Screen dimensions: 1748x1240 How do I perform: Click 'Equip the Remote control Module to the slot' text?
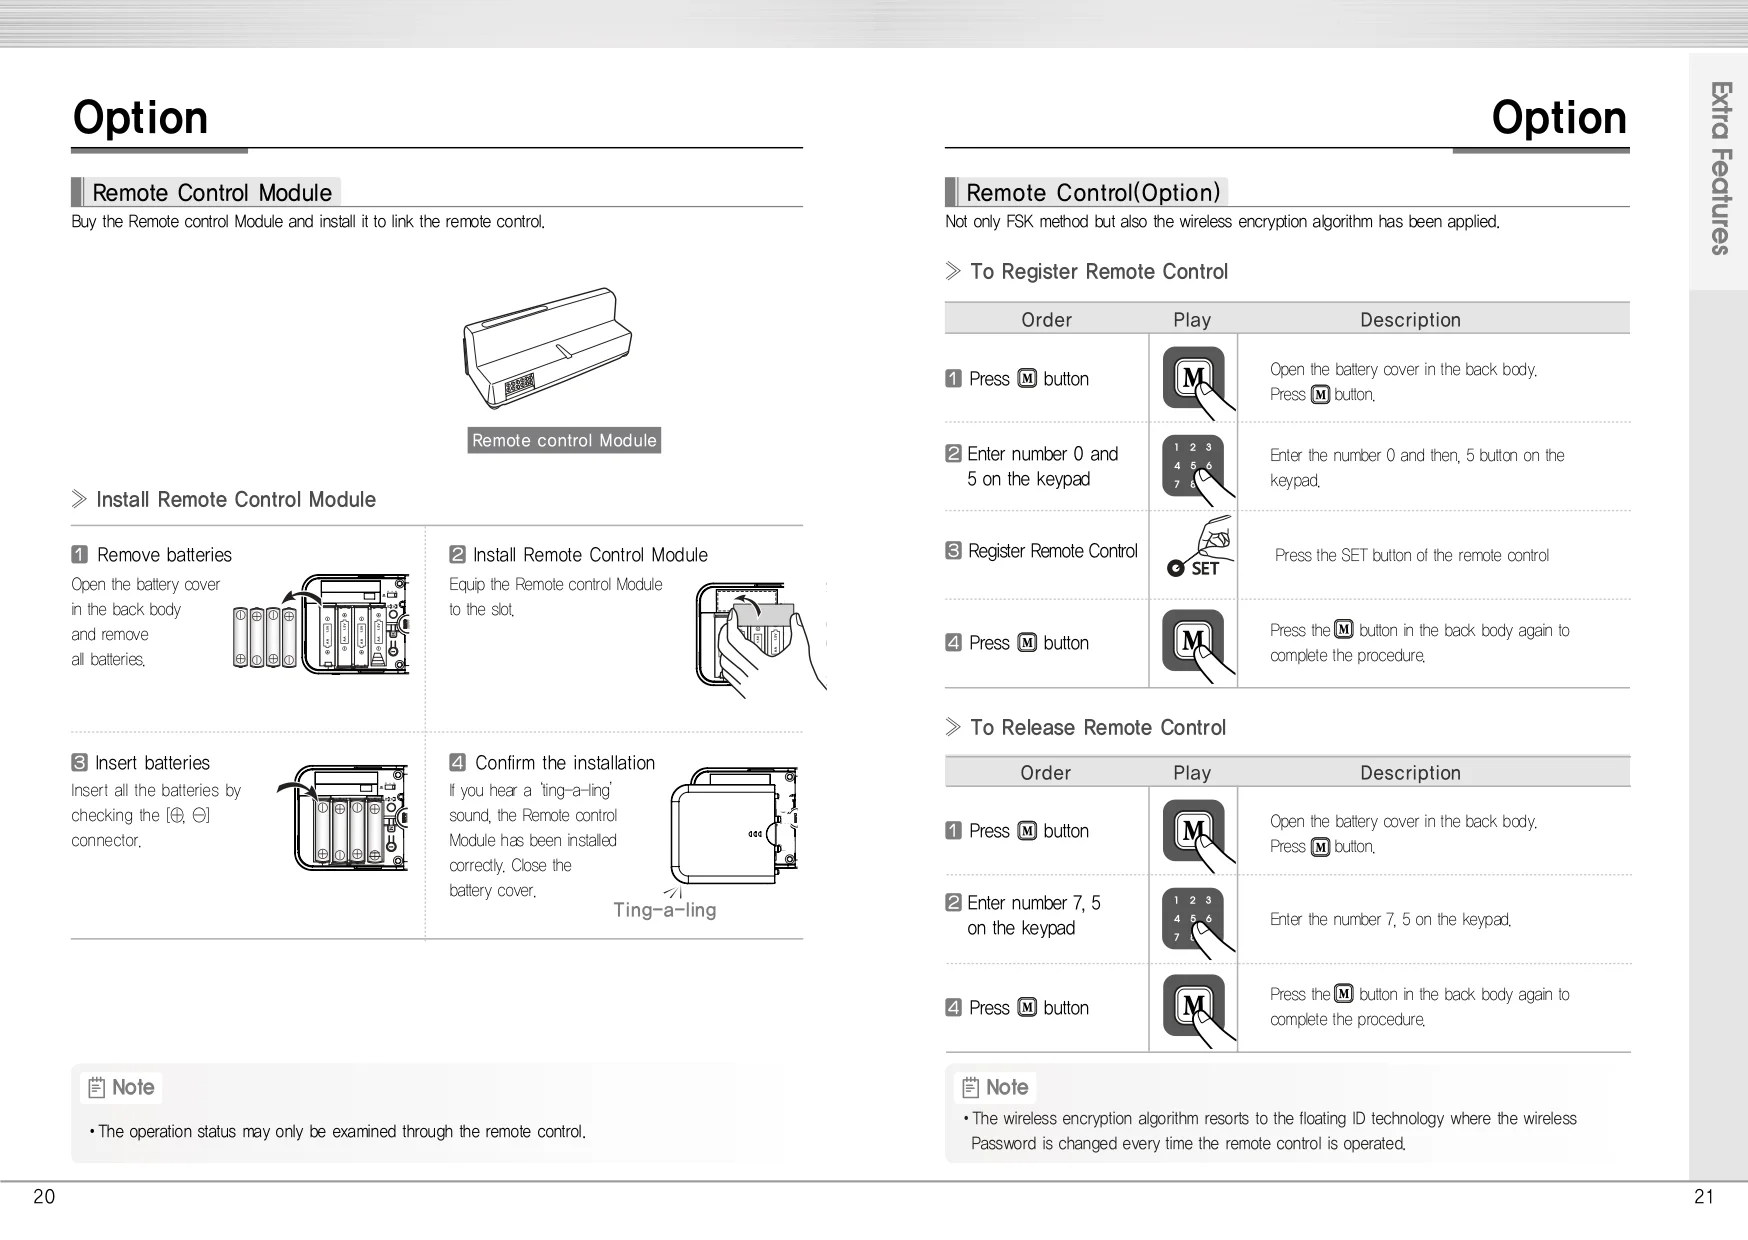(556, 597)
